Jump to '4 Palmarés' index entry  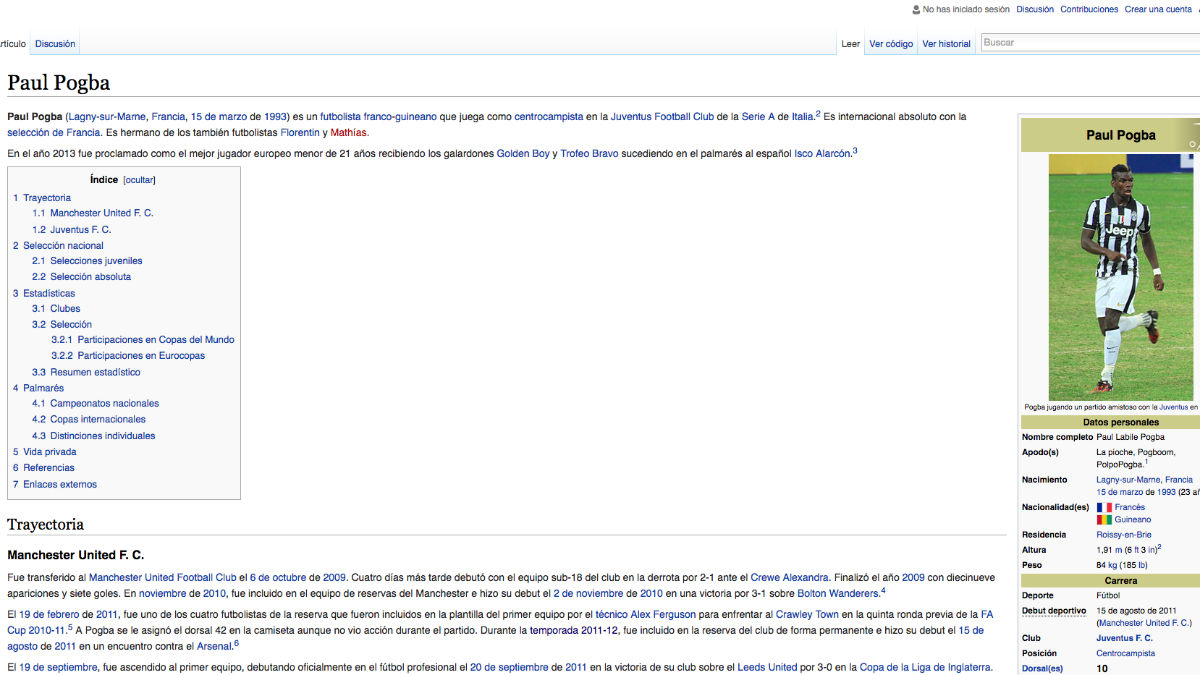click(38, 388)
